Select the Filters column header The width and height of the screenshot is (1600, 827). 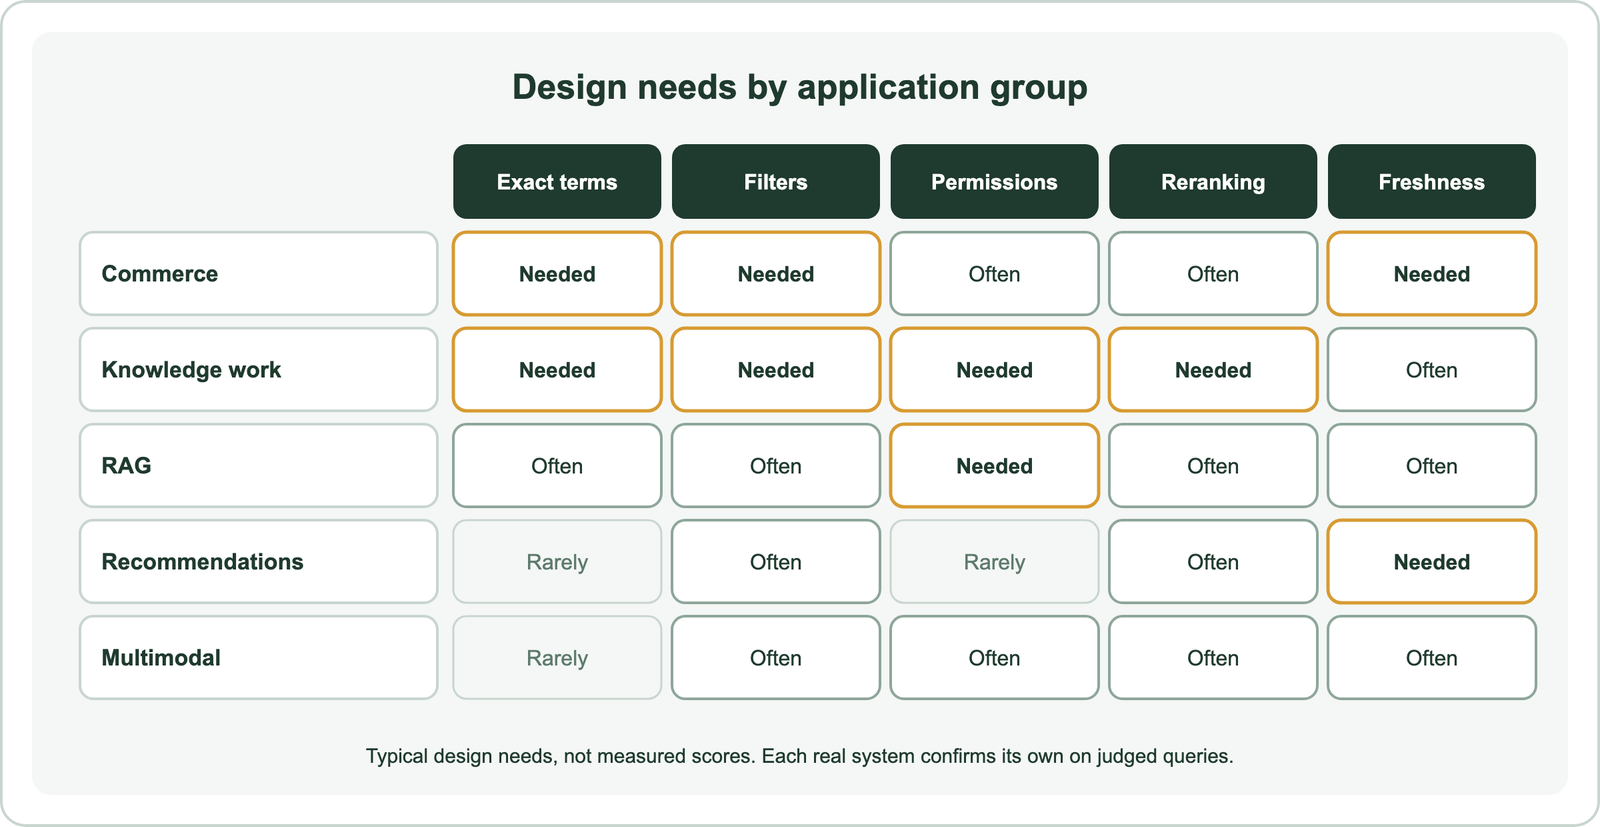tap(776, 182)
